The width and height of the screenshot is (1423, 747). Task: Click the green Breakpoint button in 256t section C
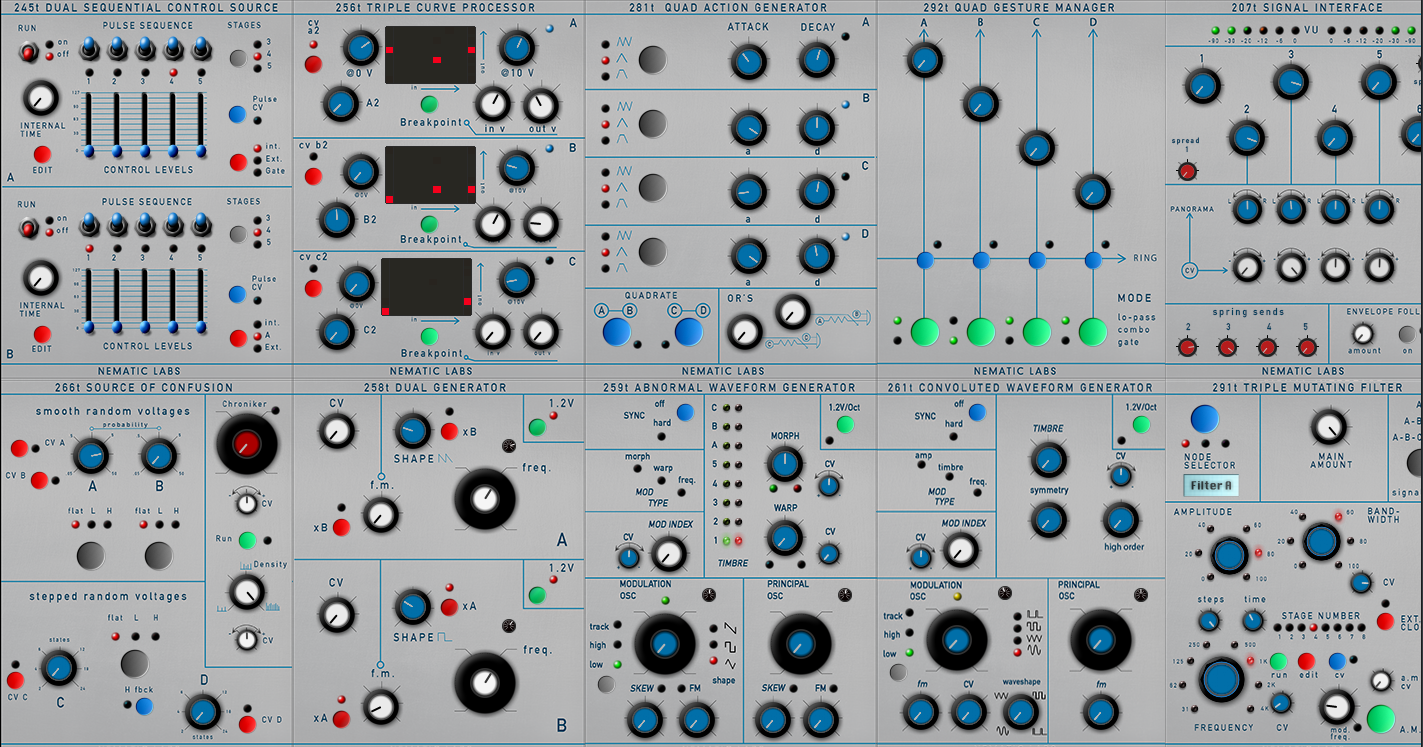(429, 336)
